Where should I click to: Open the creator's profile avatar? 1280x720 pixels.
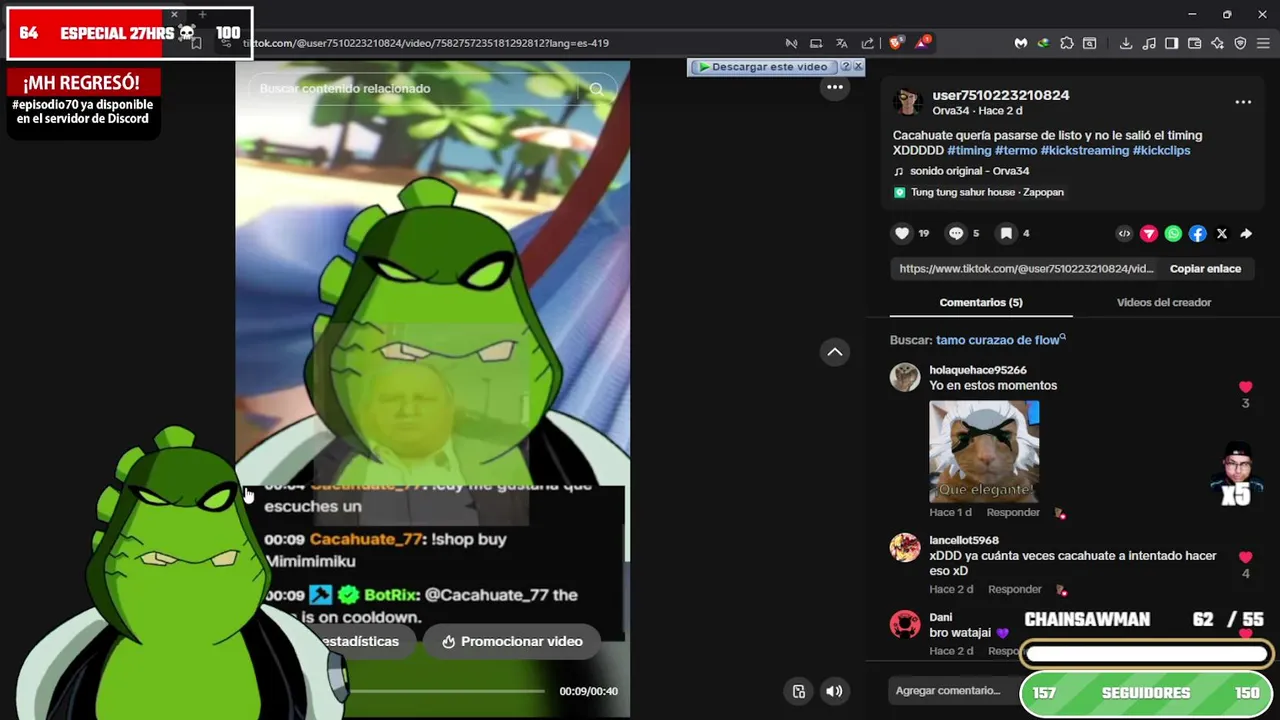907,102
